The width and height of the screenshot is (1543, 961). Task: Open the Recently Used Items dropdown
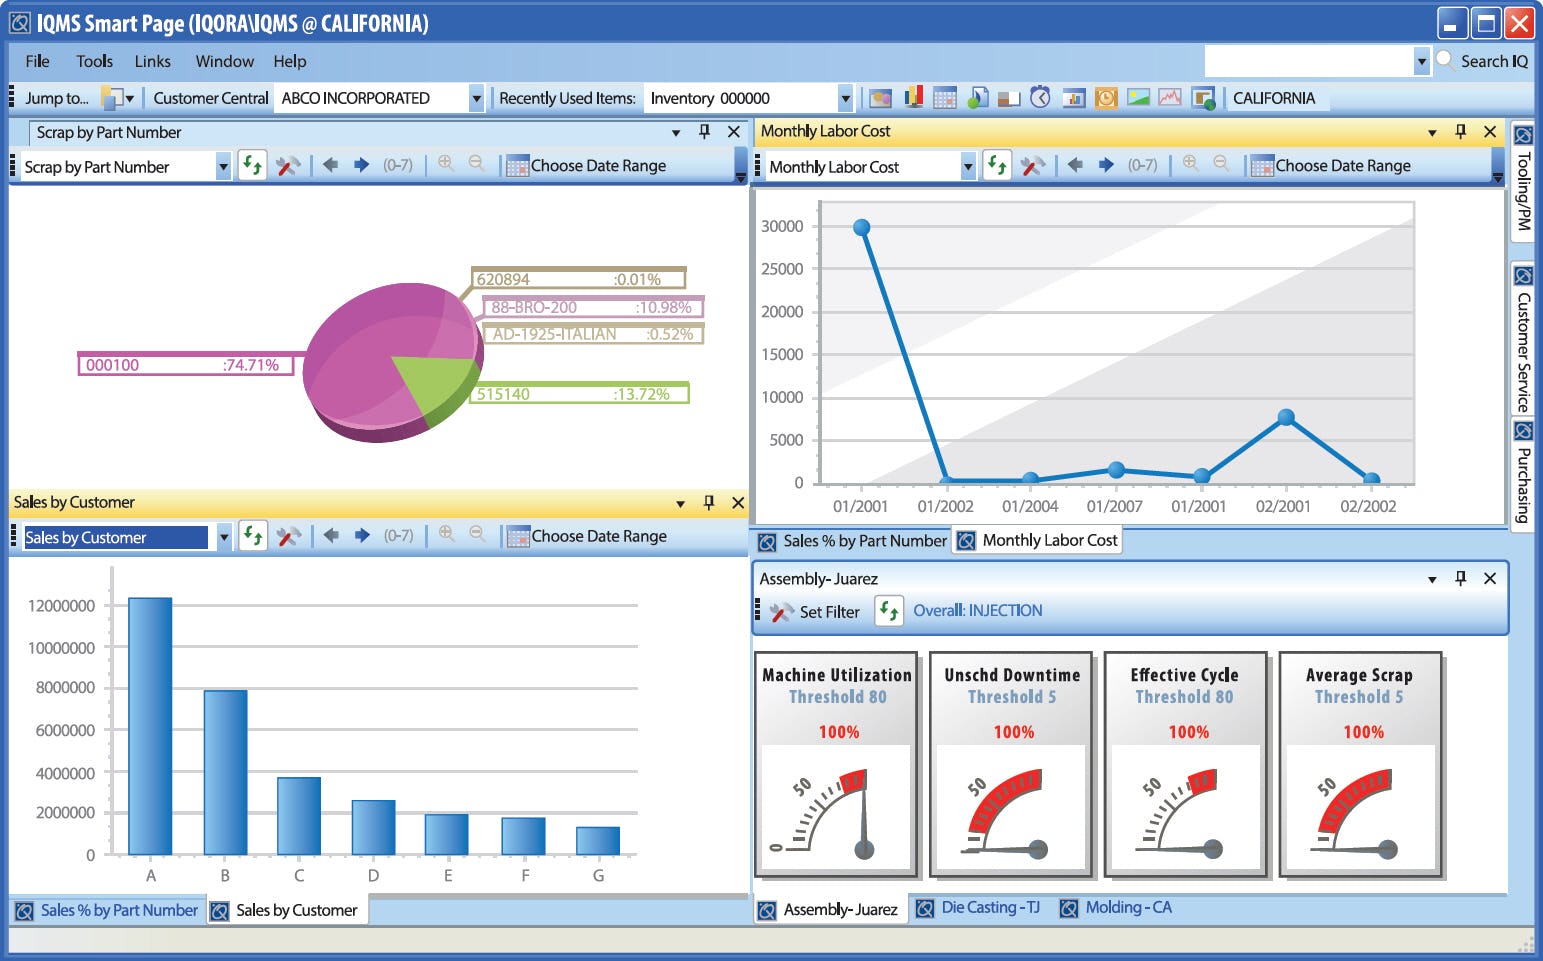845,98
